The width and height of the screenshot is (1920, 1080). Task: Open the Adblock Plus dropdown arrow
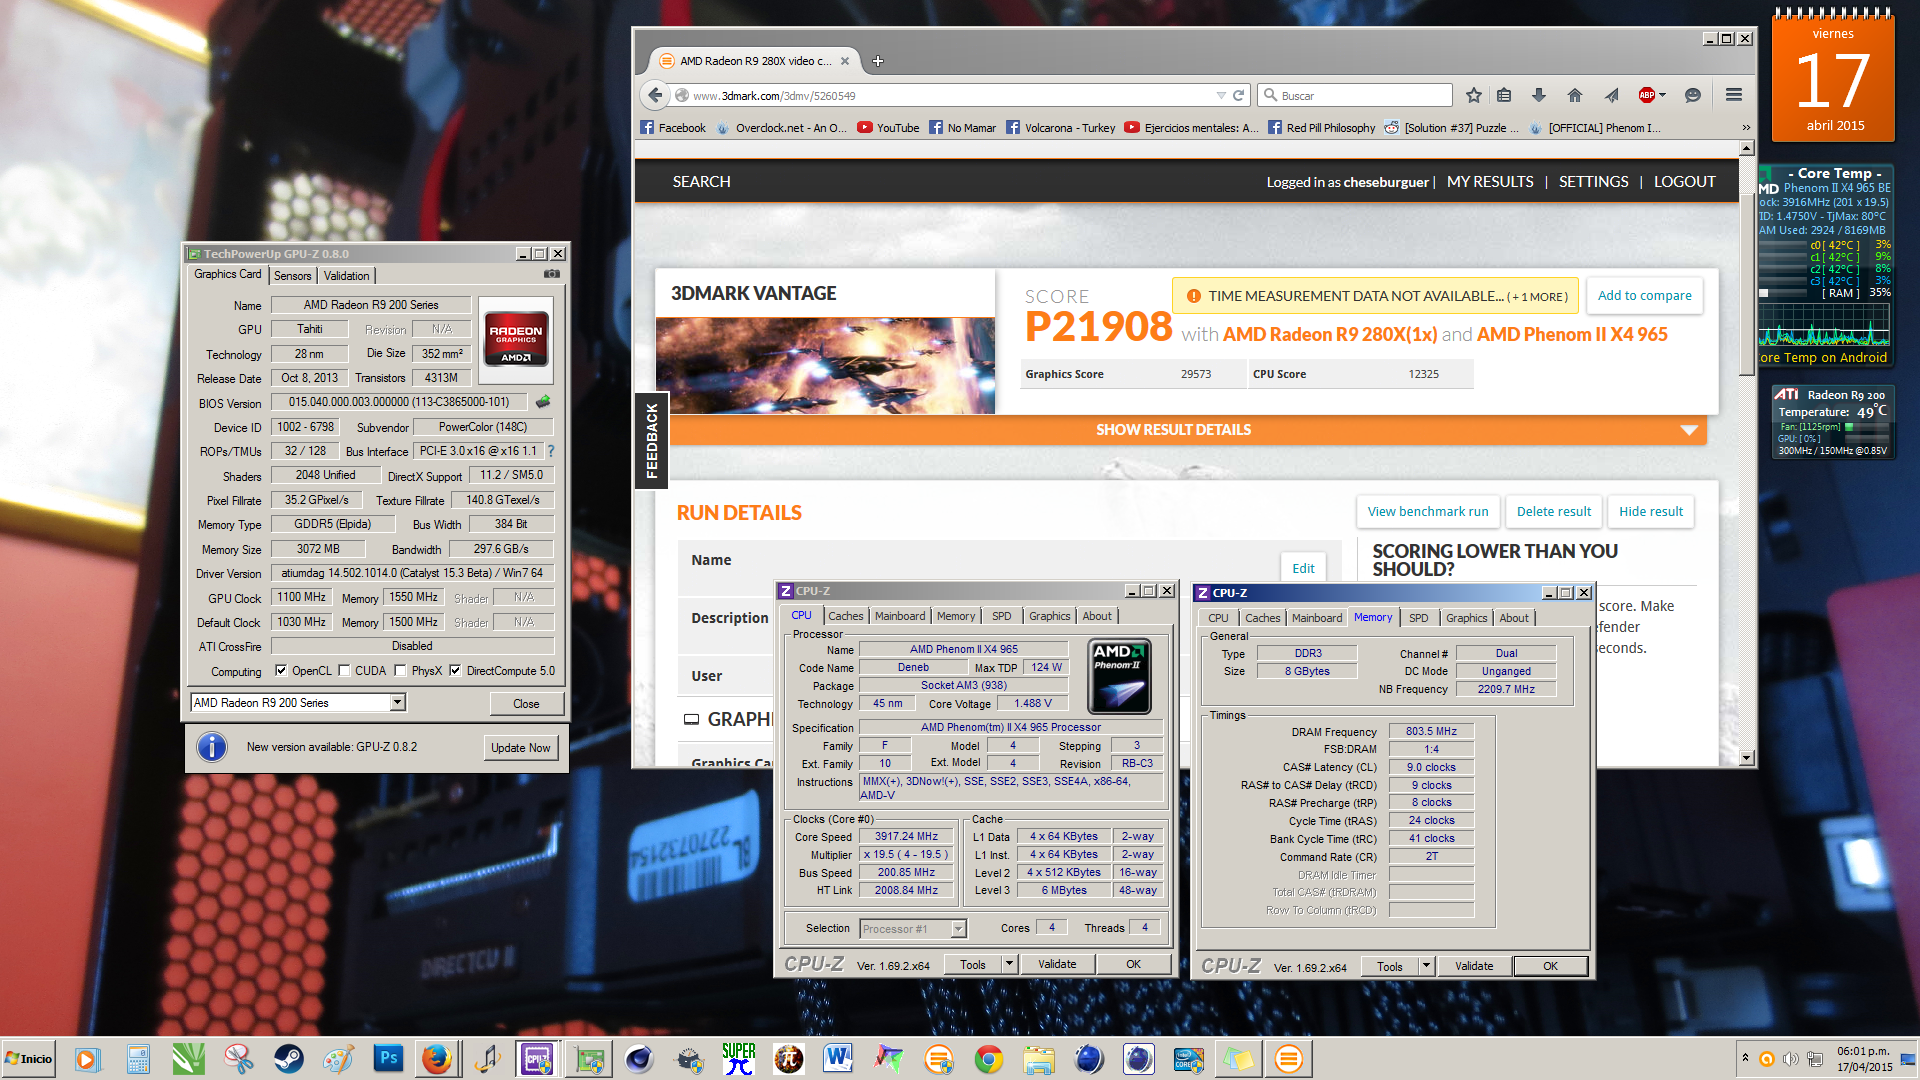1663,96
